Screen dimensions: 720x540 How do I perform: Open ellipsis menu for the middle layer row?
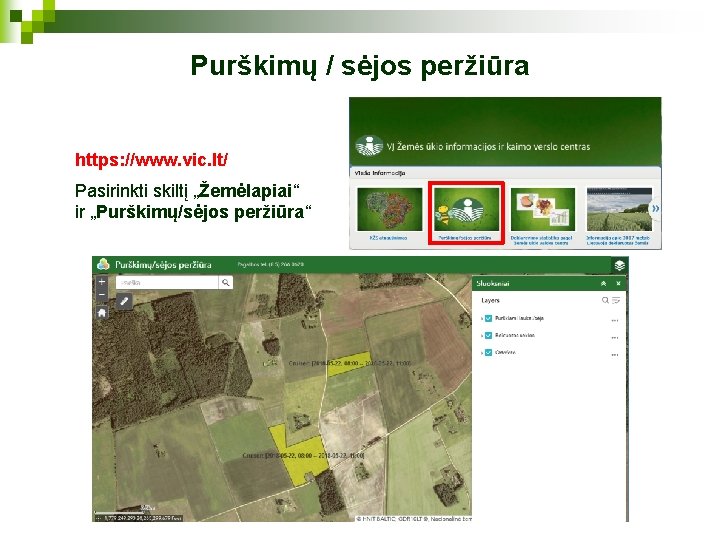[615, 337]
